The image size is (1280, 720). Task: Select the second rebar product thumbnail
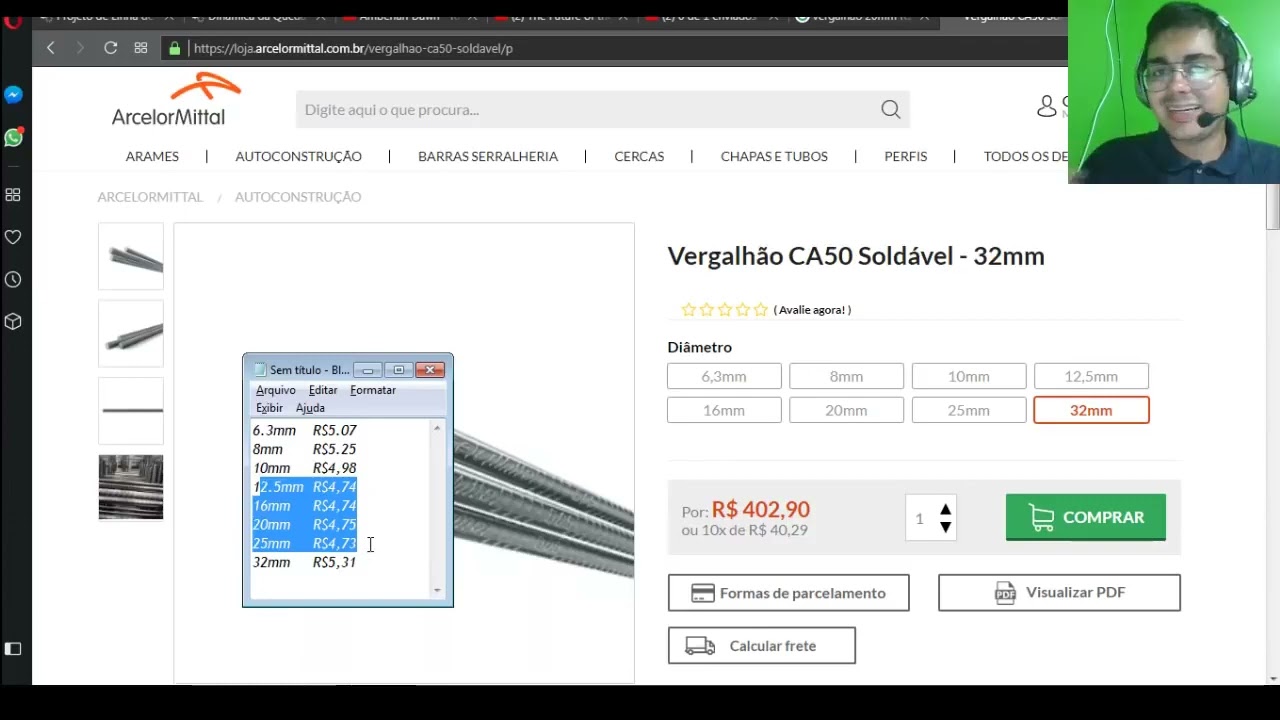click(131, 333)
